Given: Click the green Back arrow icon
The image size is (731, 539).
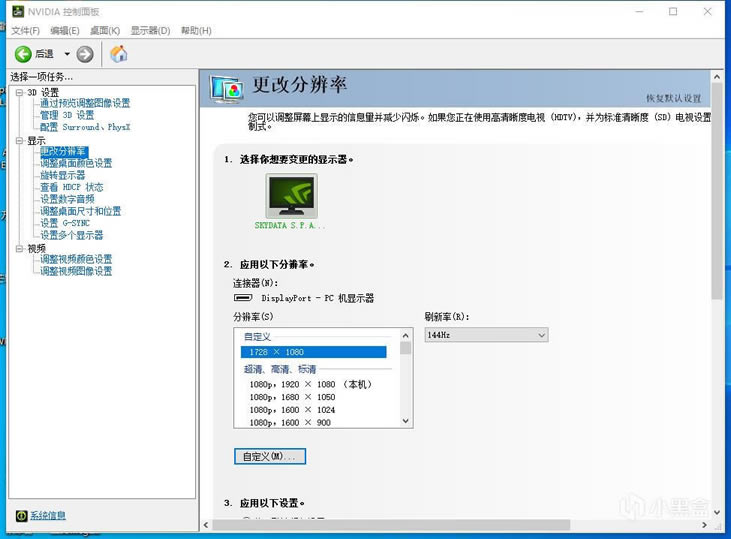Looking at the screenshot, I should point(23,54).
